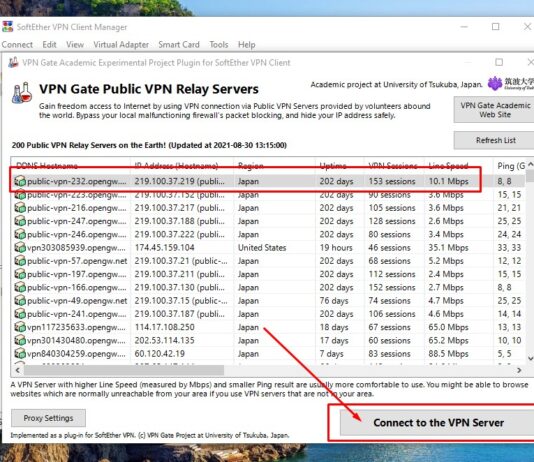The width and height of the screenshot is (534, 462).
Task: Open the Edit menu
Action: point(49,45)
